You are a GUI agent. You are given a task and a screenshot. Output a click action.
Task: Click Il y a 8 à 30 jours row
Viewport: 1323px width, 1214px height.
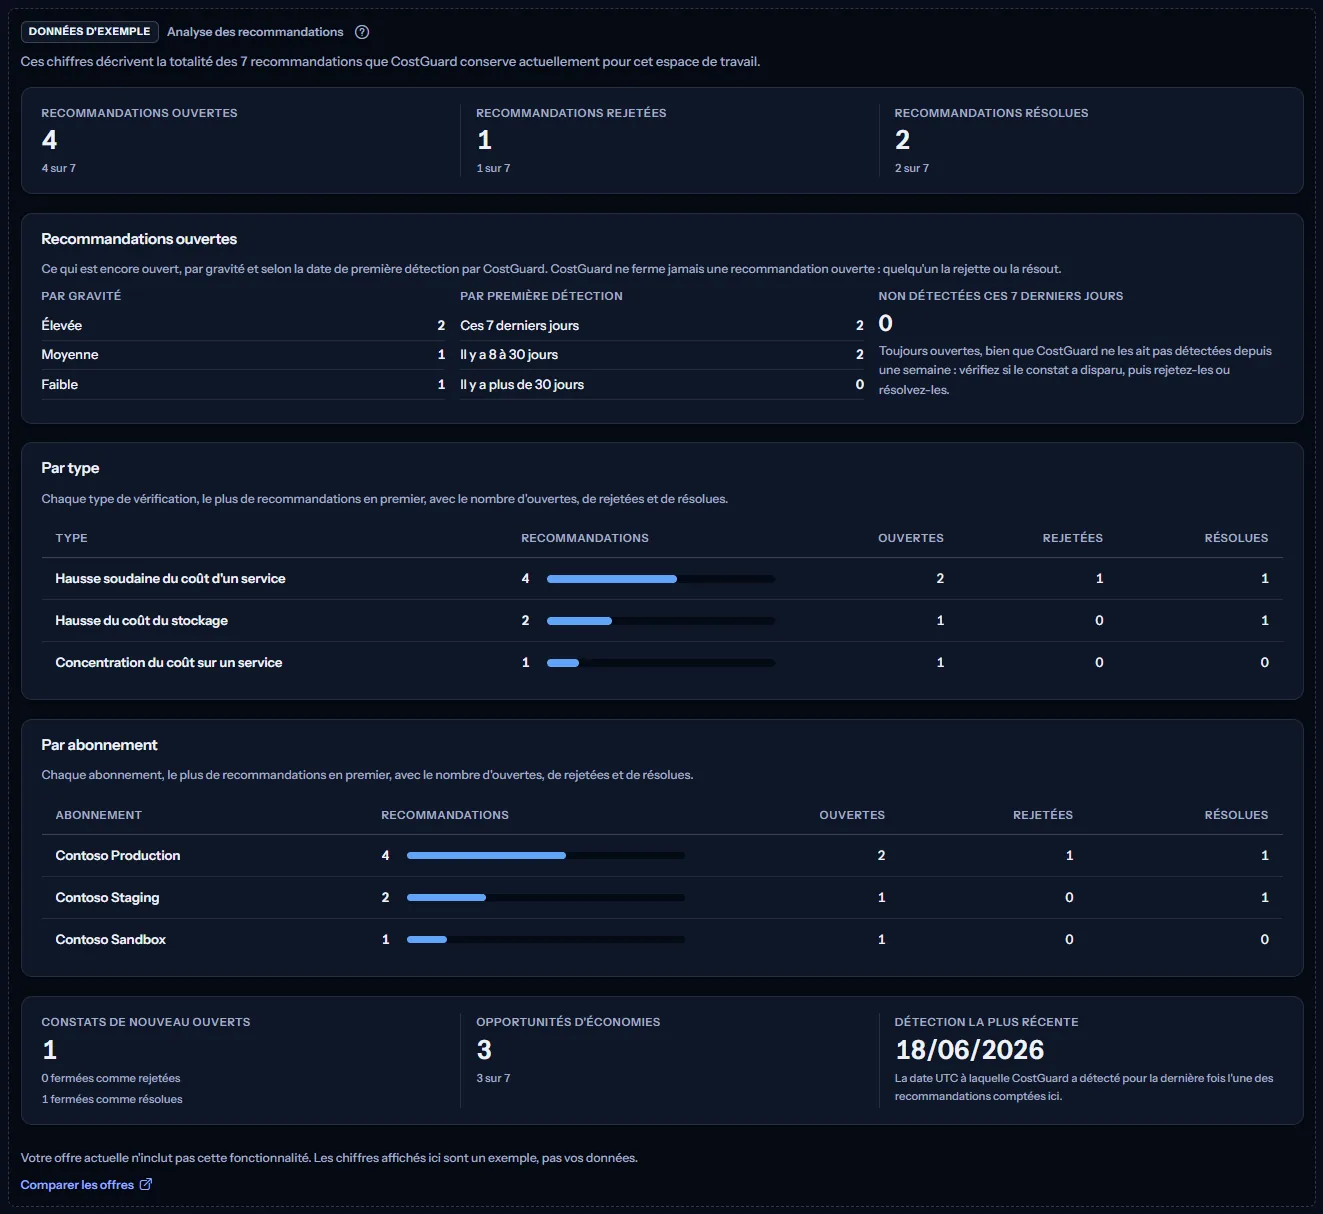(x=662, y=355)
